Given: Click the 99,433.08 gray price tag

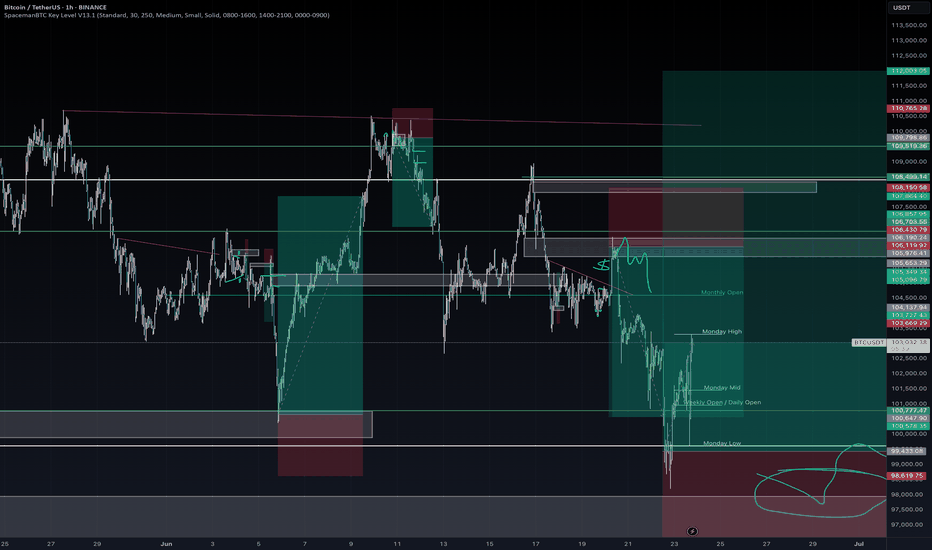Looking at the screenshot, I should click(908, 451).
